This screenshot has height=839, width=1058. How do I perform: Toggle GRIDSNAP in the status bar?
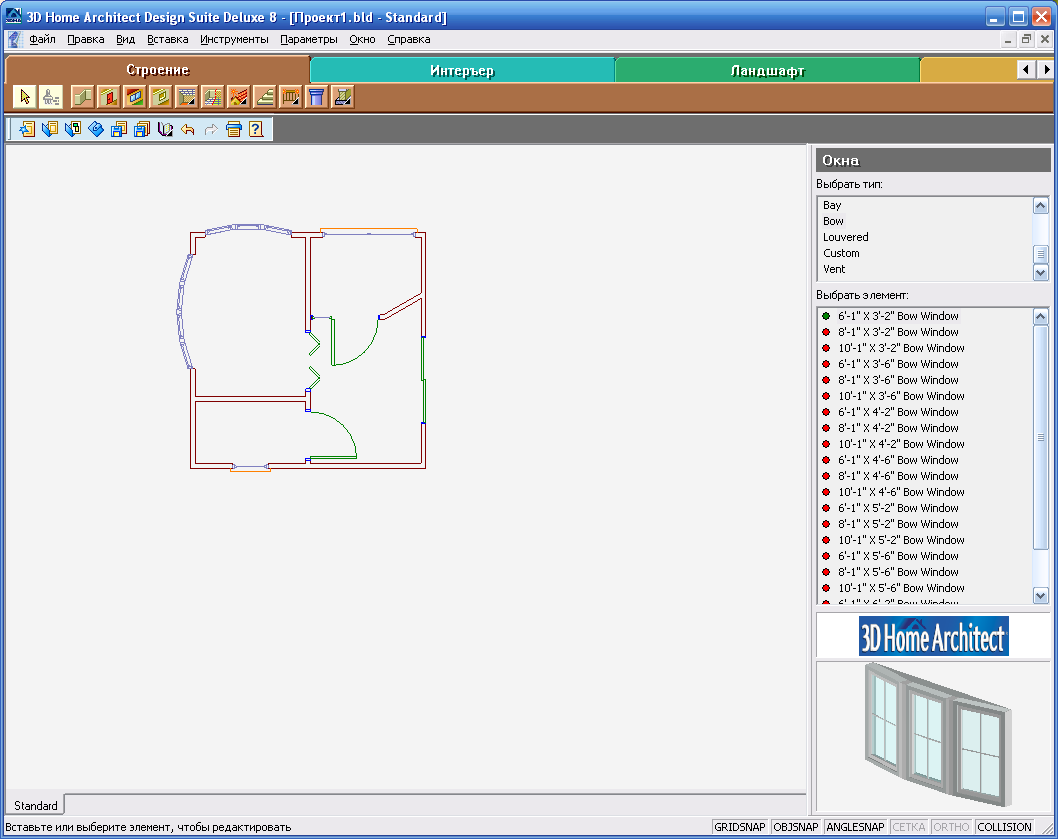click(x=740, y=827)
